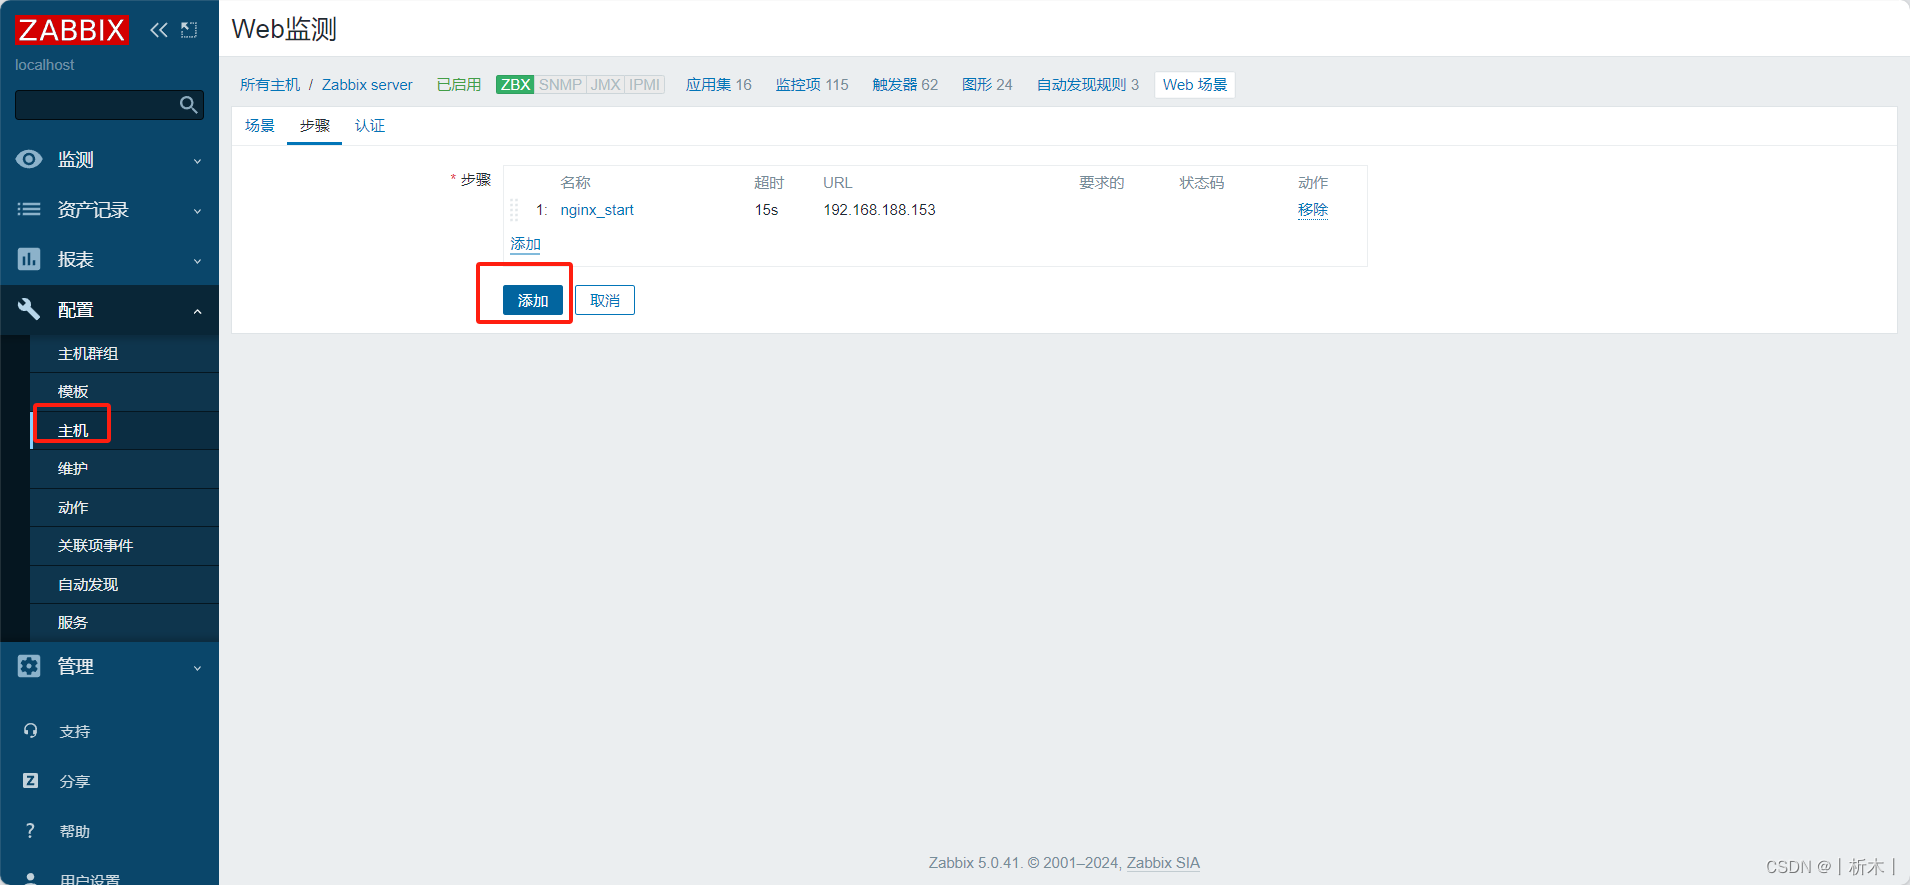Click the 超时 column header

tap(769, 183)
